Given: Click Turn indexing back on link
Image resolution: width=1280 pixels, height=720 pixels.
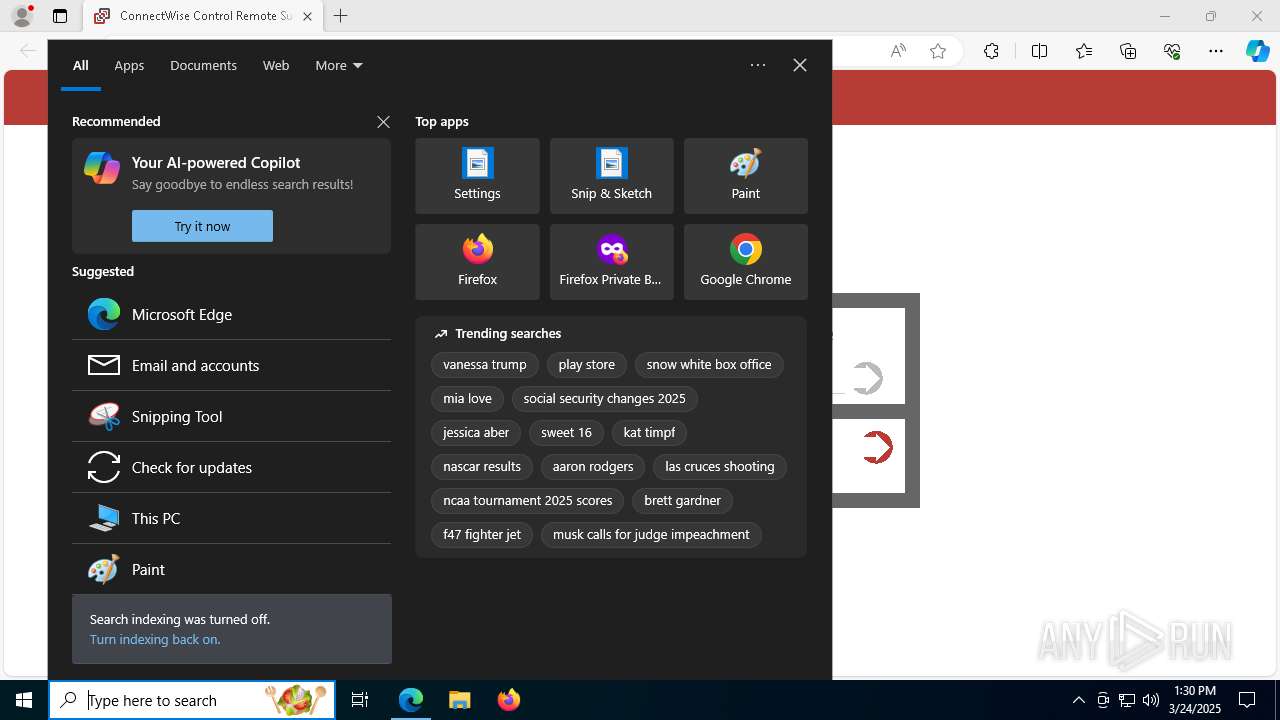Looking at the screenshot, I should tap(155, 639).
